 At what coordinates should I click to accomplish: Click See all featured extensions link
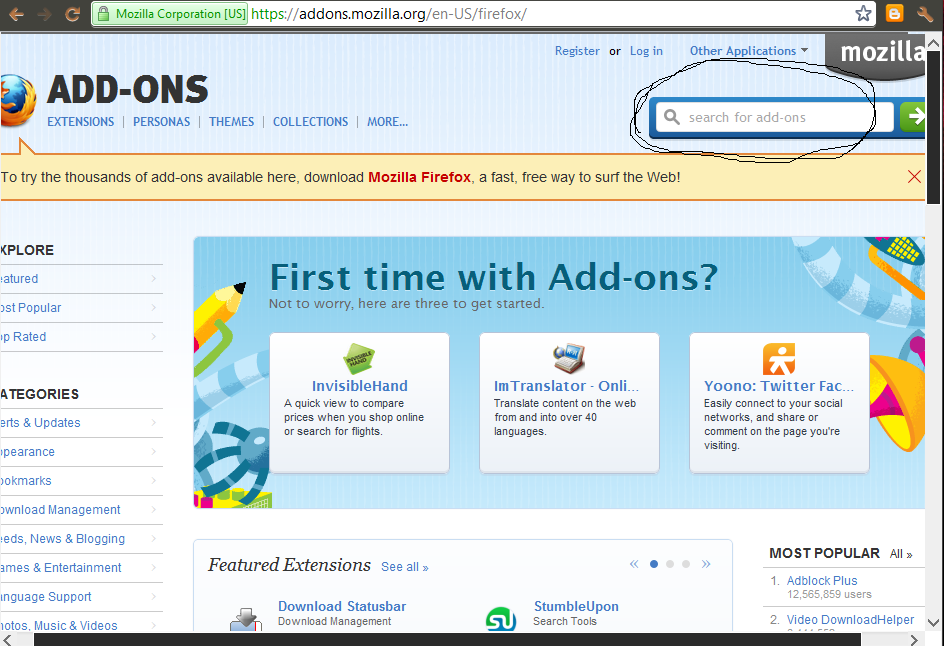pos(405,567)
